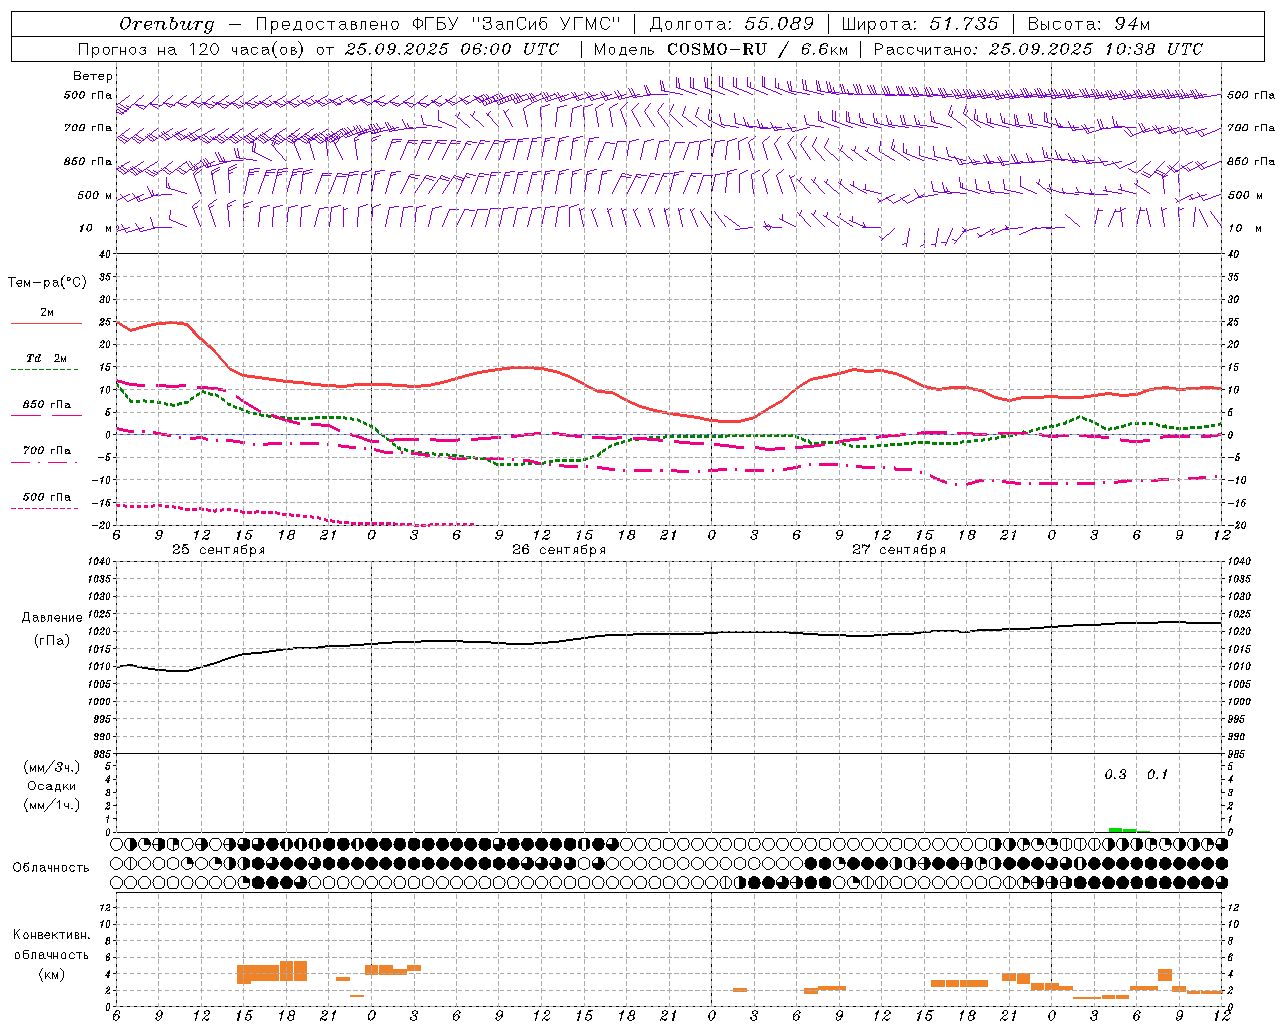
Task: Click right temperature axis value "40"
Action: point(1233,254)
